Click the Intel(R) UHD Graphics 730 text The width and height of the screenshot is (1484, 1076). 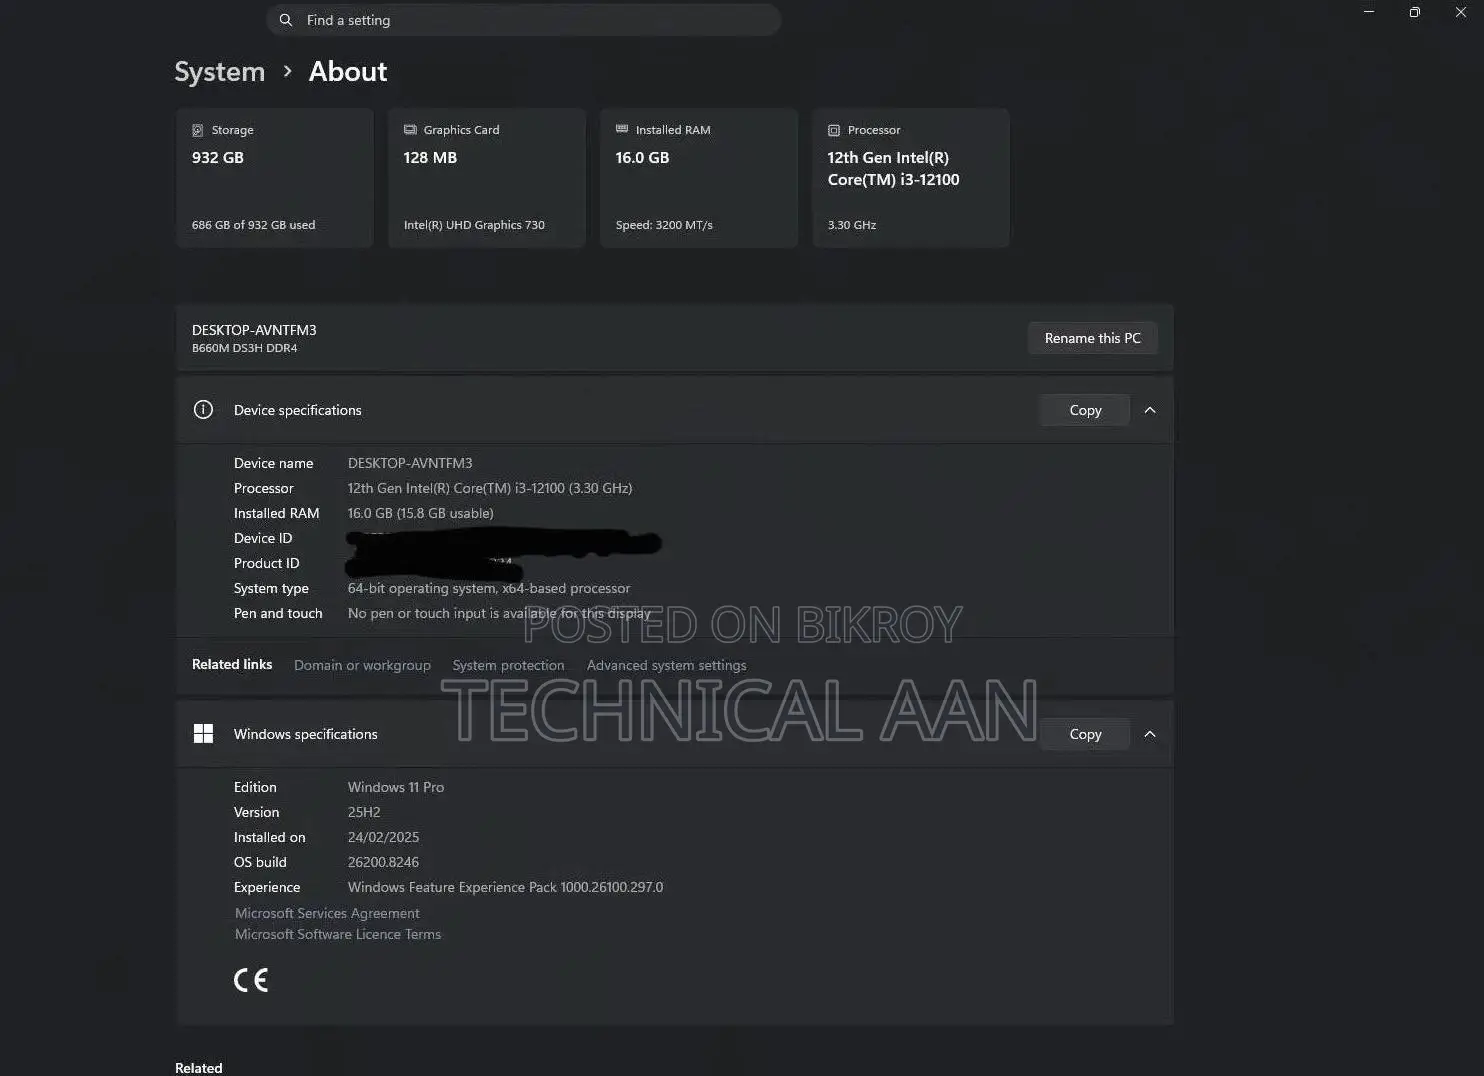coord(474,225)
